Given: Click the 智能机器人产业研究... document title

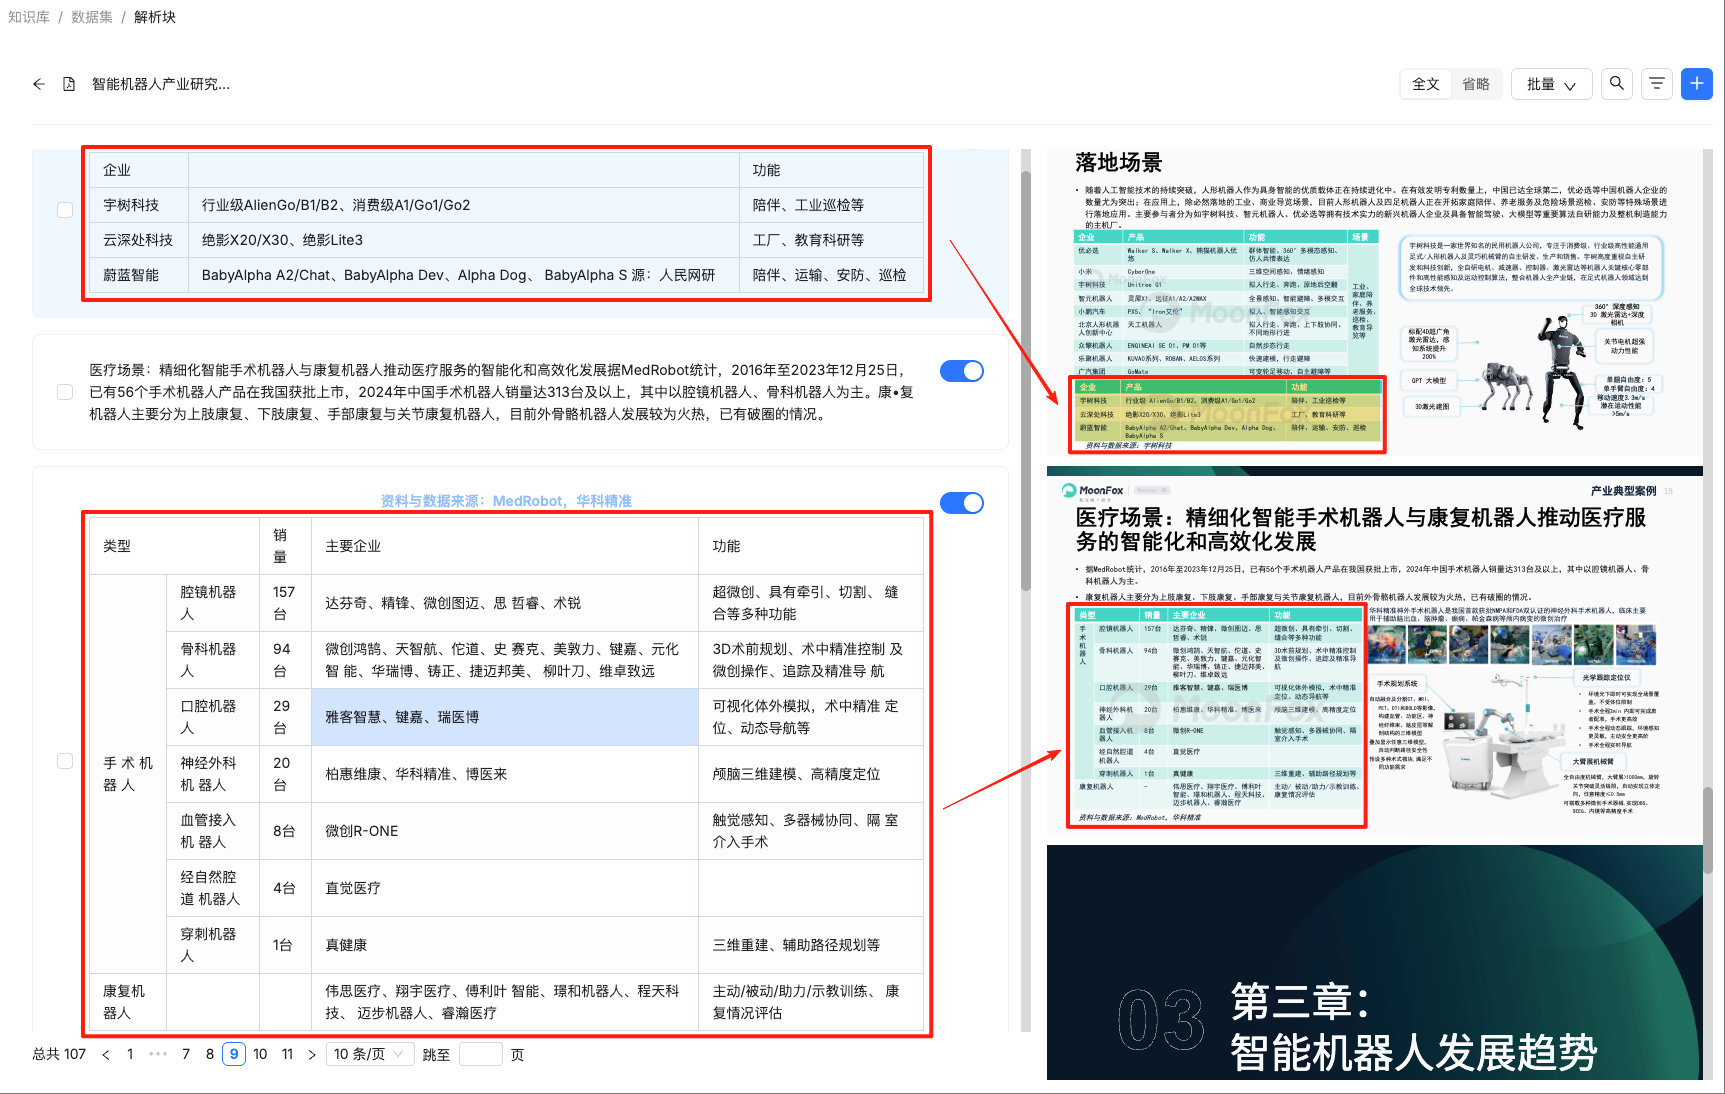Looking at the screenshot, I should point(161,84).
